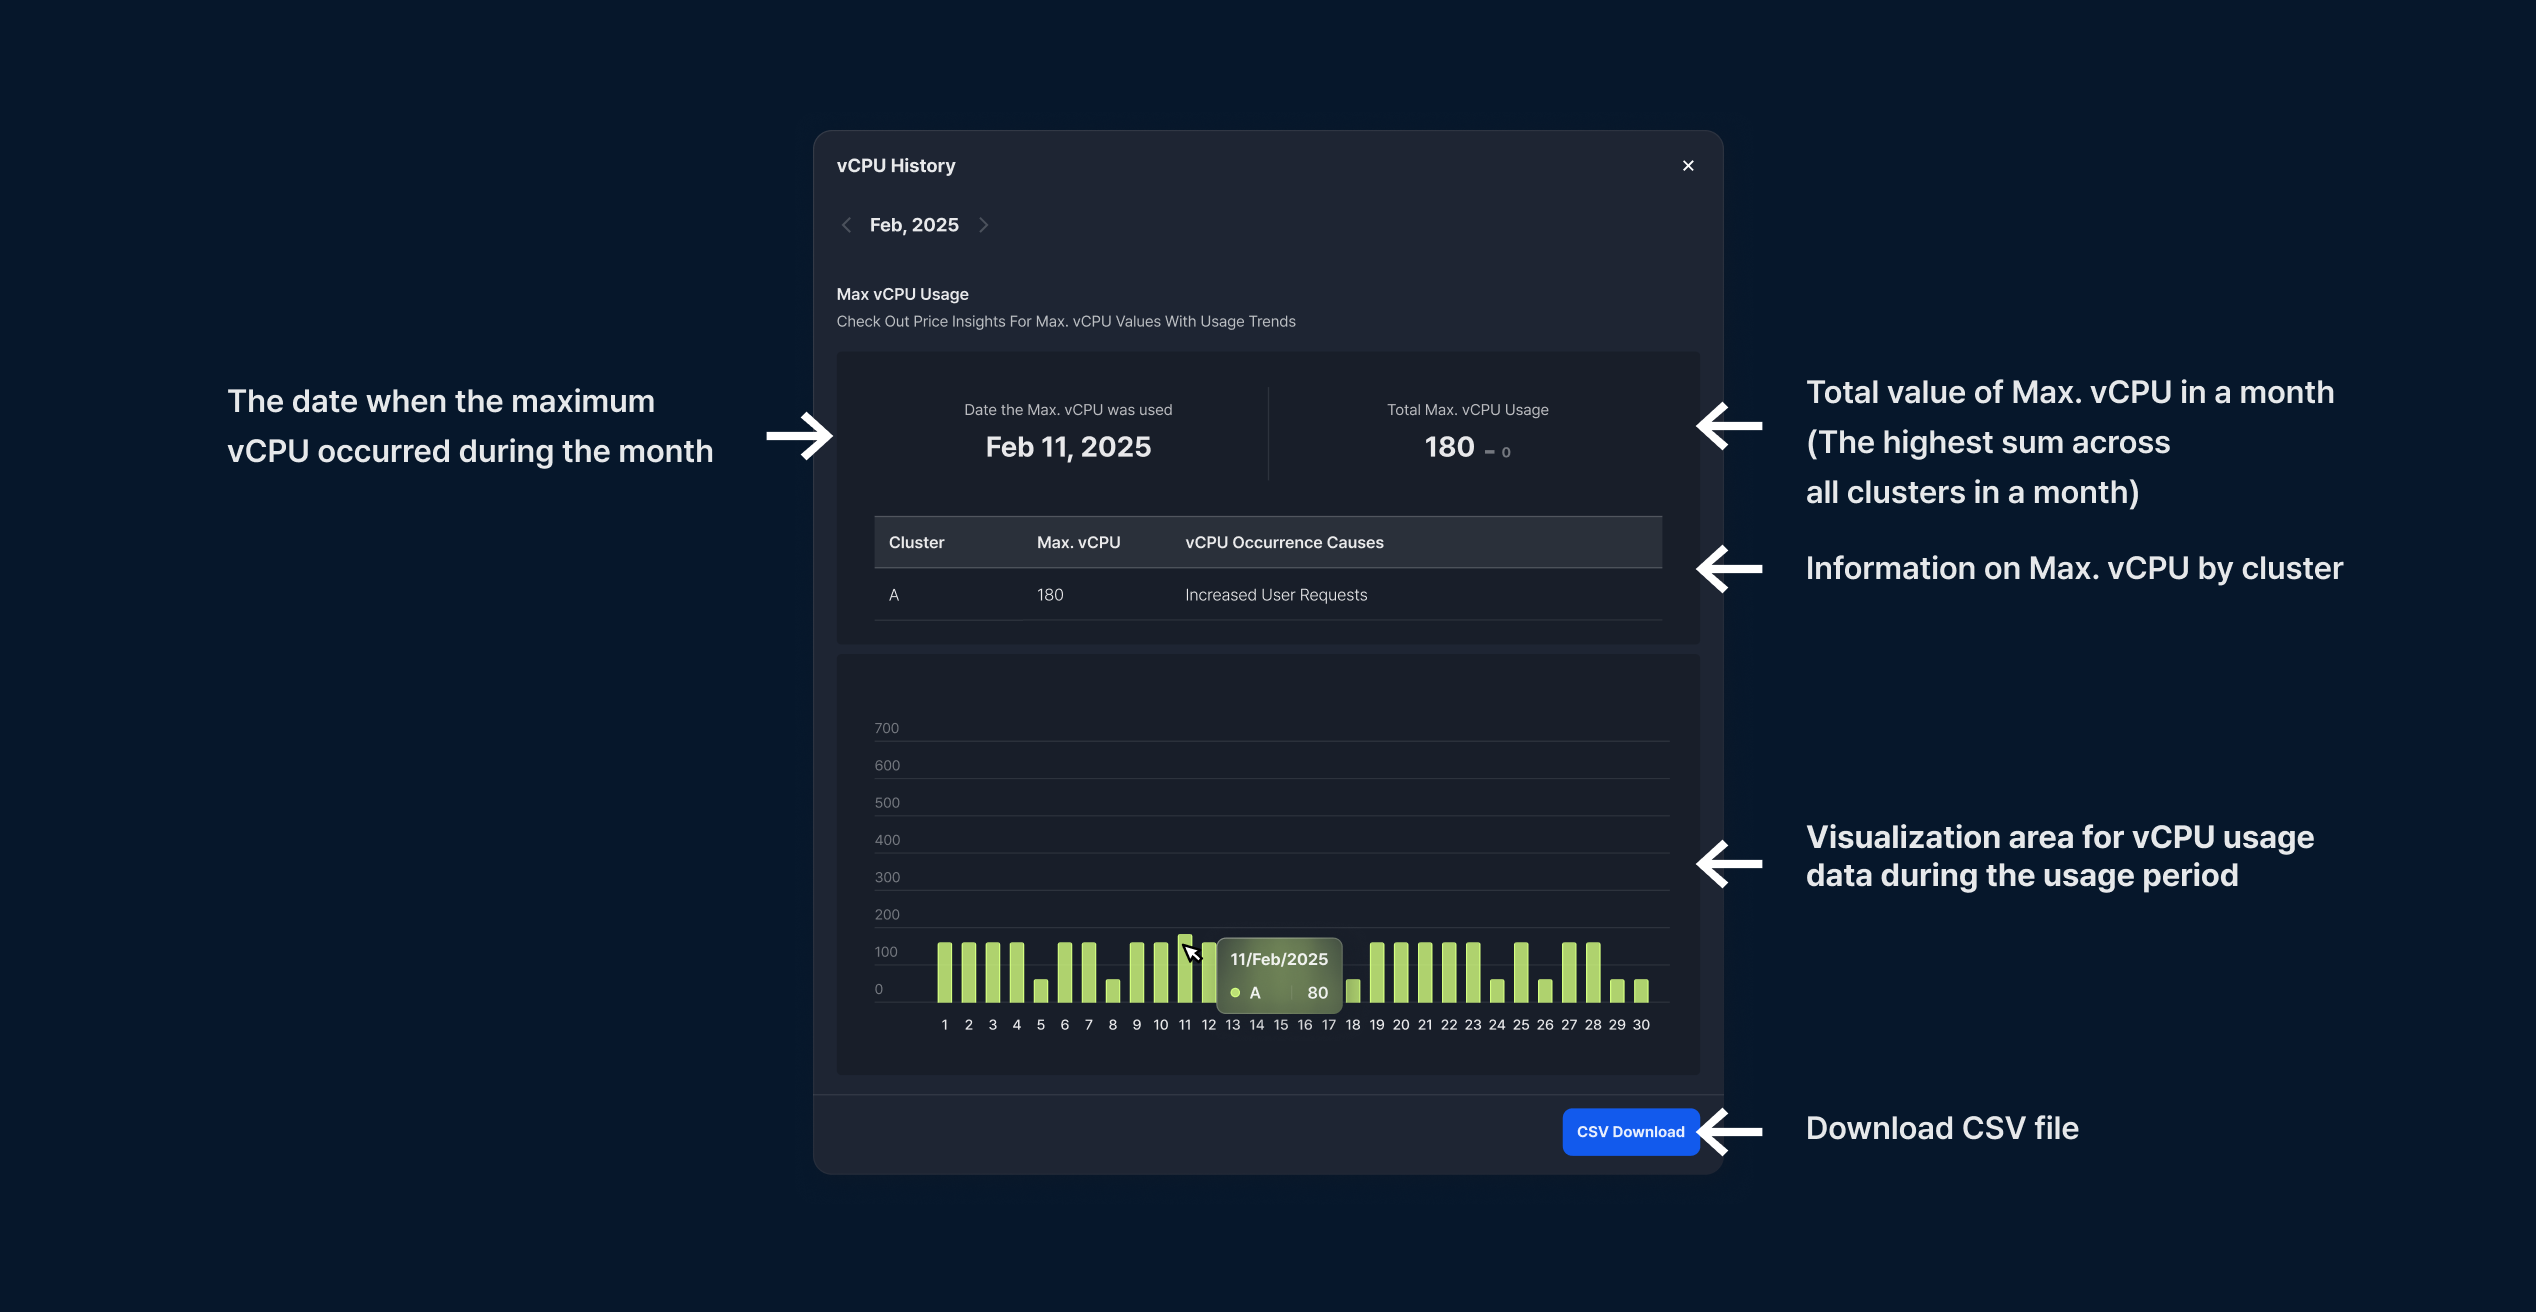
Task: Click the green A legend dot in tooltip
Action: coord(1235,993)
